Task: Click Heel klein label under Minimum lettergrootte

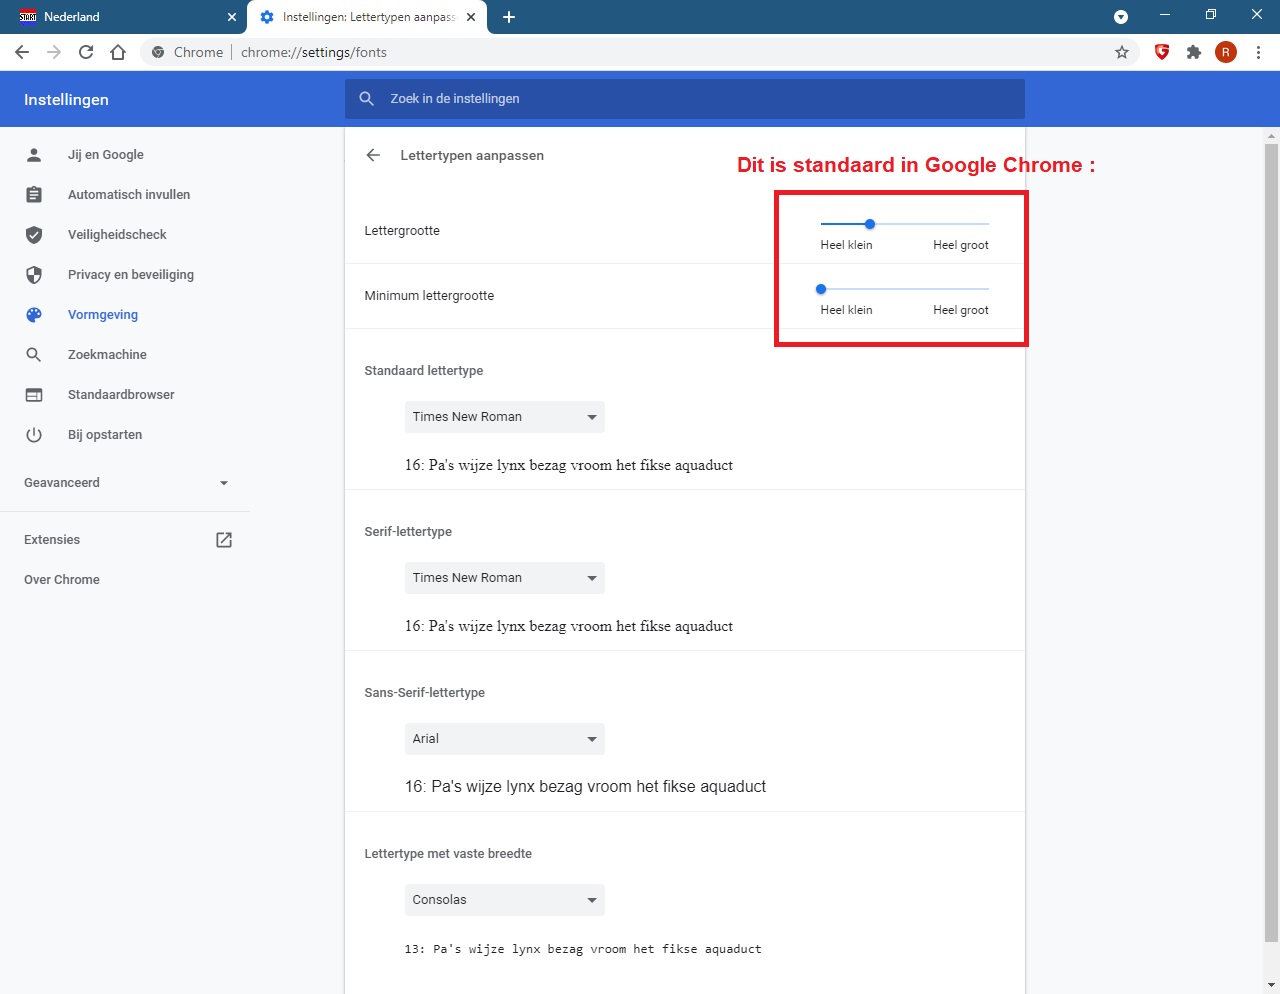Action: [846, 310]
